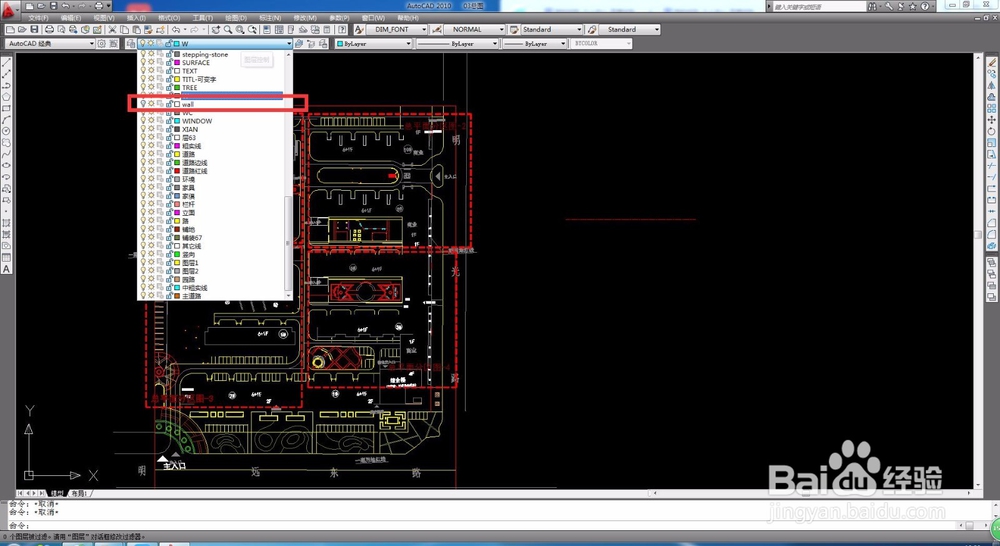Image resolution: width=1000 pixels, height=546 pixels.
Task: Select the Multiline Text A tool
Action: tap(6, 269)
